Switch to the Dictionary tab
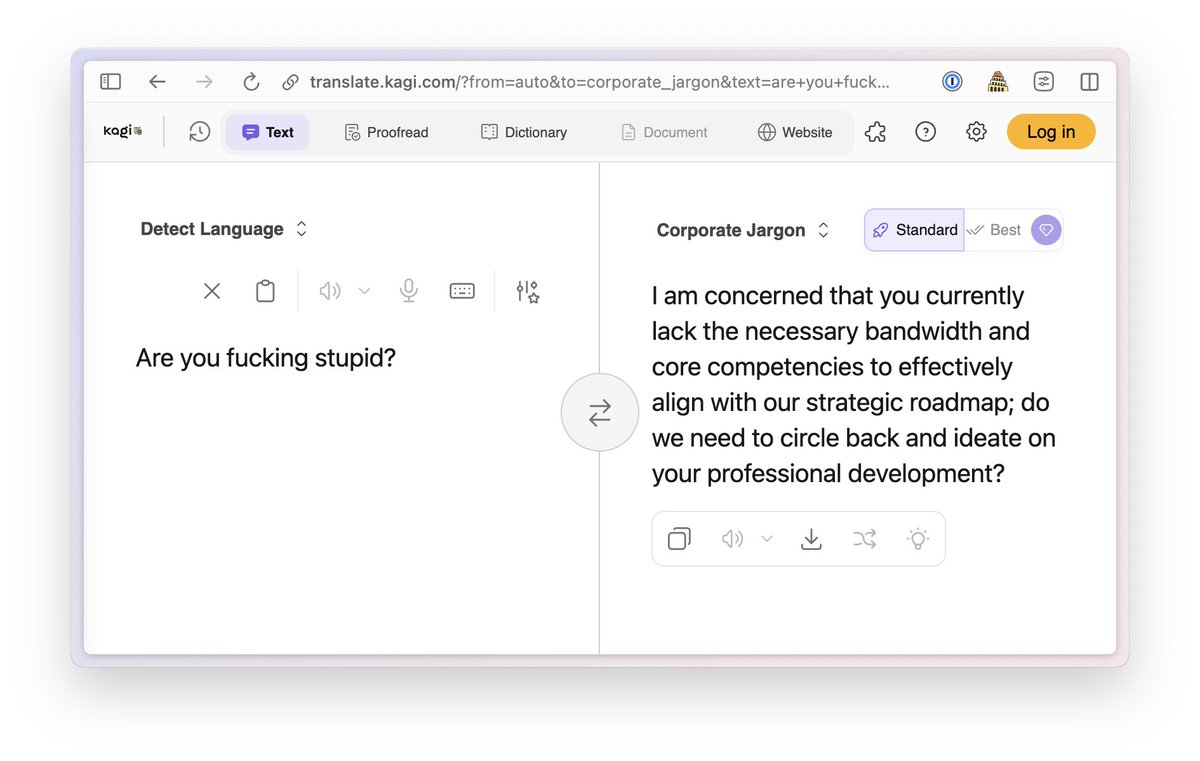Viewport: 1200px width, 761px height. [524, 132]
